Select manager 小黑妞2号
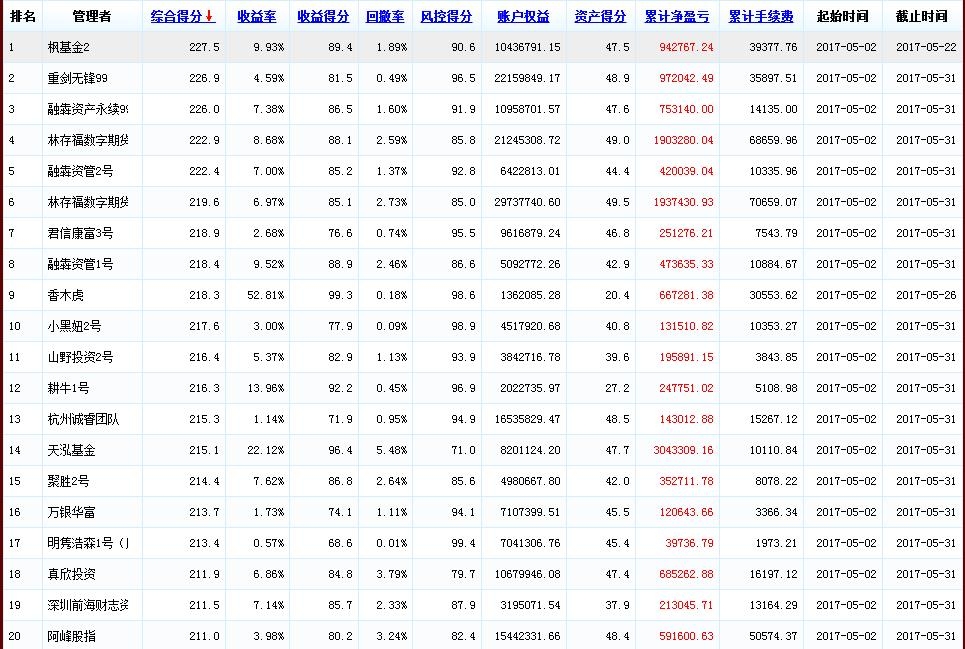The image size is (965, 649). [x=74, y=326]
